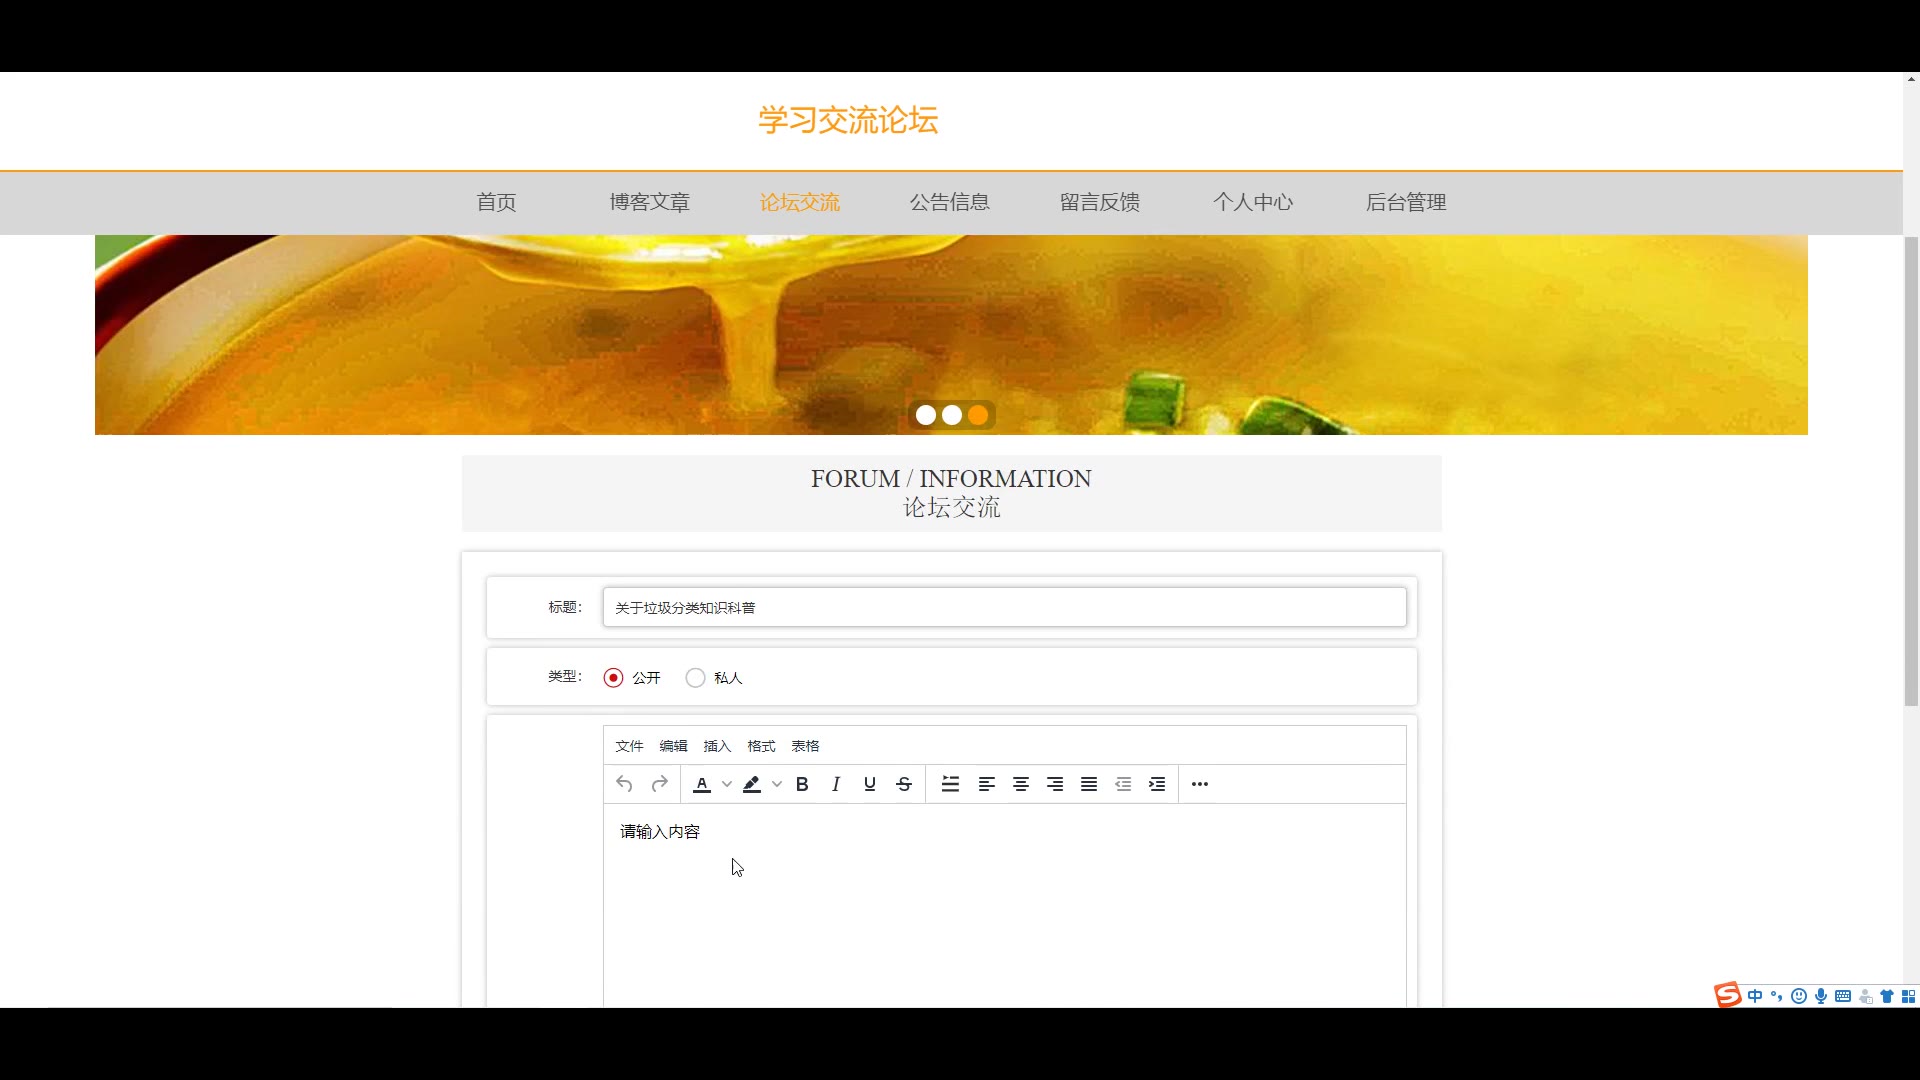This screenshot has width=1920, height=1080.
Task: Reveal more toolbar options ellipsis
Action: click(x=1200, y=785)
